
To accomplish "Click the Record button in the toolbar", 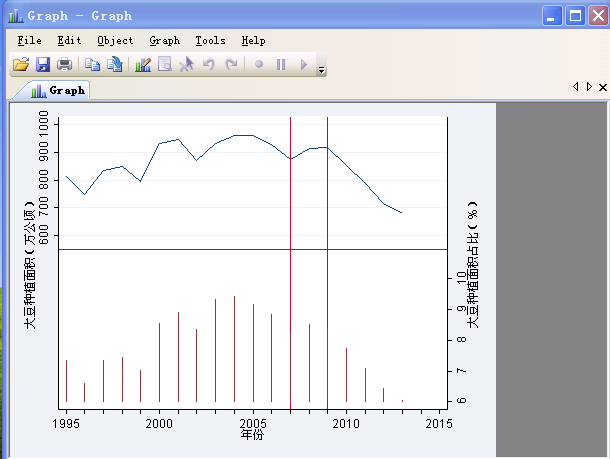I will tap(259, 65).
